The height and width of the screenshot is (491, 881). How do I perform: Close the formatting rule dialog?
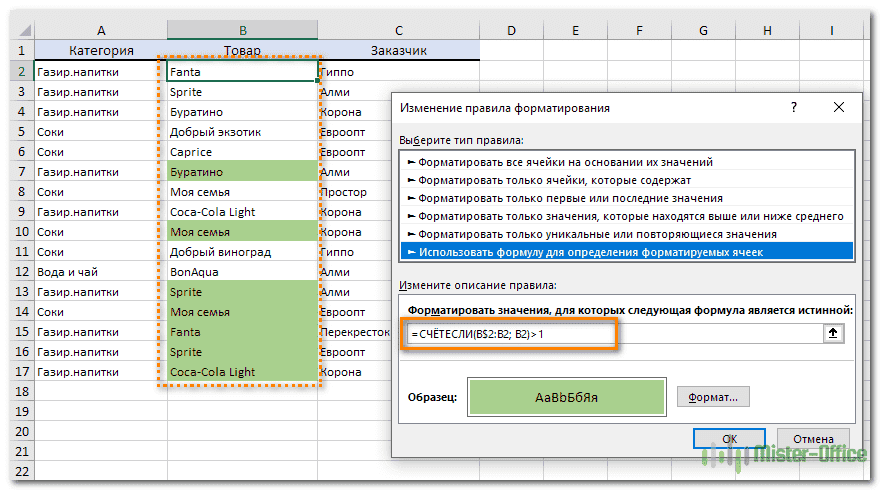841,107
